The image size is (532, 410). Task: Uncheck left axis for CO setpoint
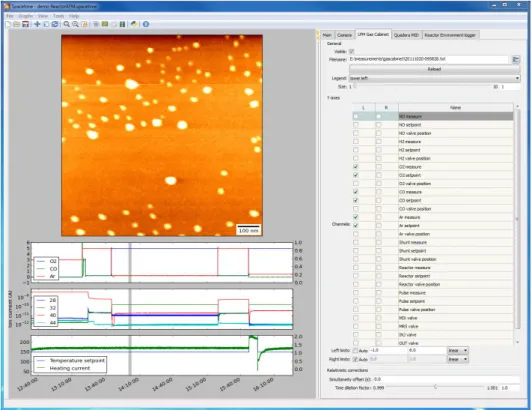[x=356, y=200]
